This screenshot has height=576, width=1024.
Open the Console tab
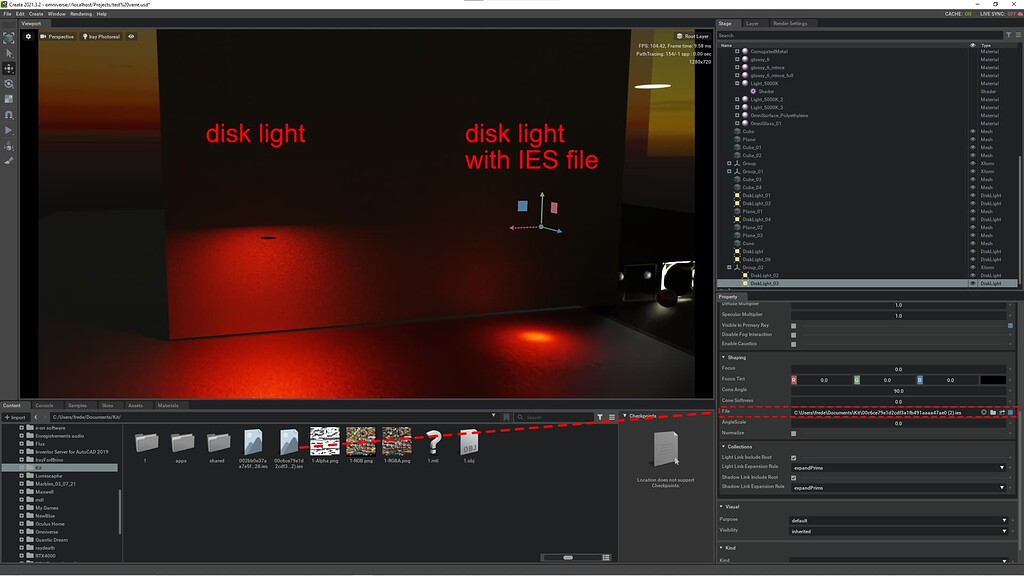point(45,406)
